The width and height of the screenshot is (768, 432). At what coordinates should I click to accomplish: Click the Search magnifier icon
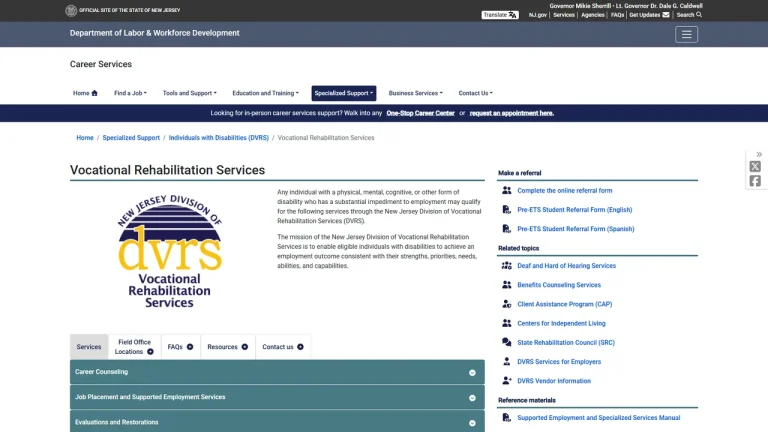699,15
